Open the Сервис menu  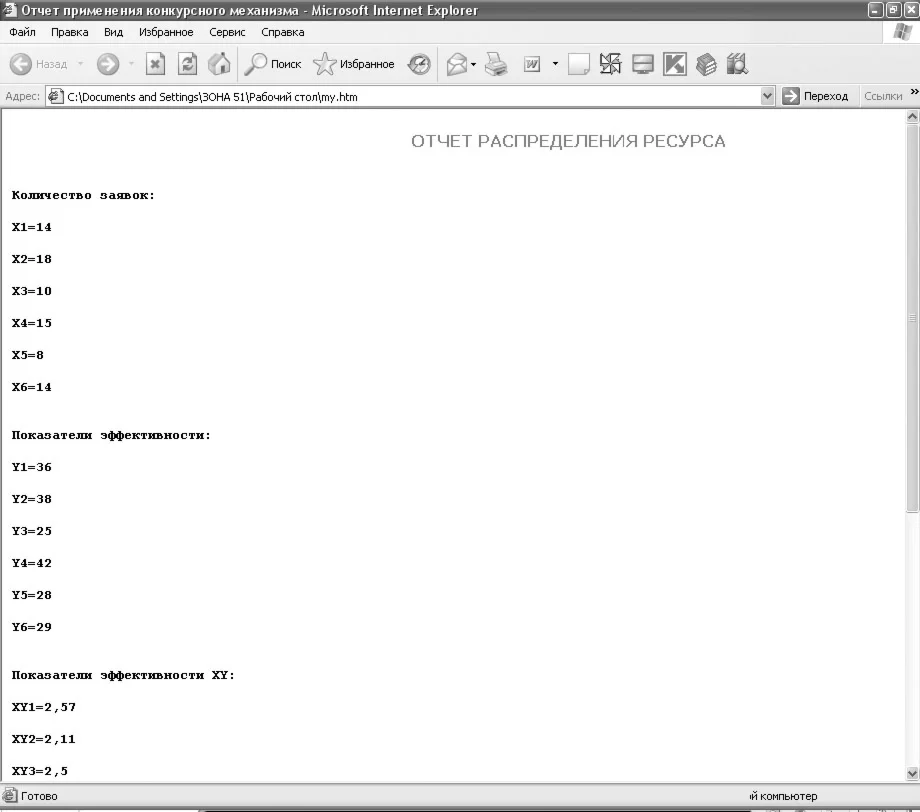(x=227, y=32)
